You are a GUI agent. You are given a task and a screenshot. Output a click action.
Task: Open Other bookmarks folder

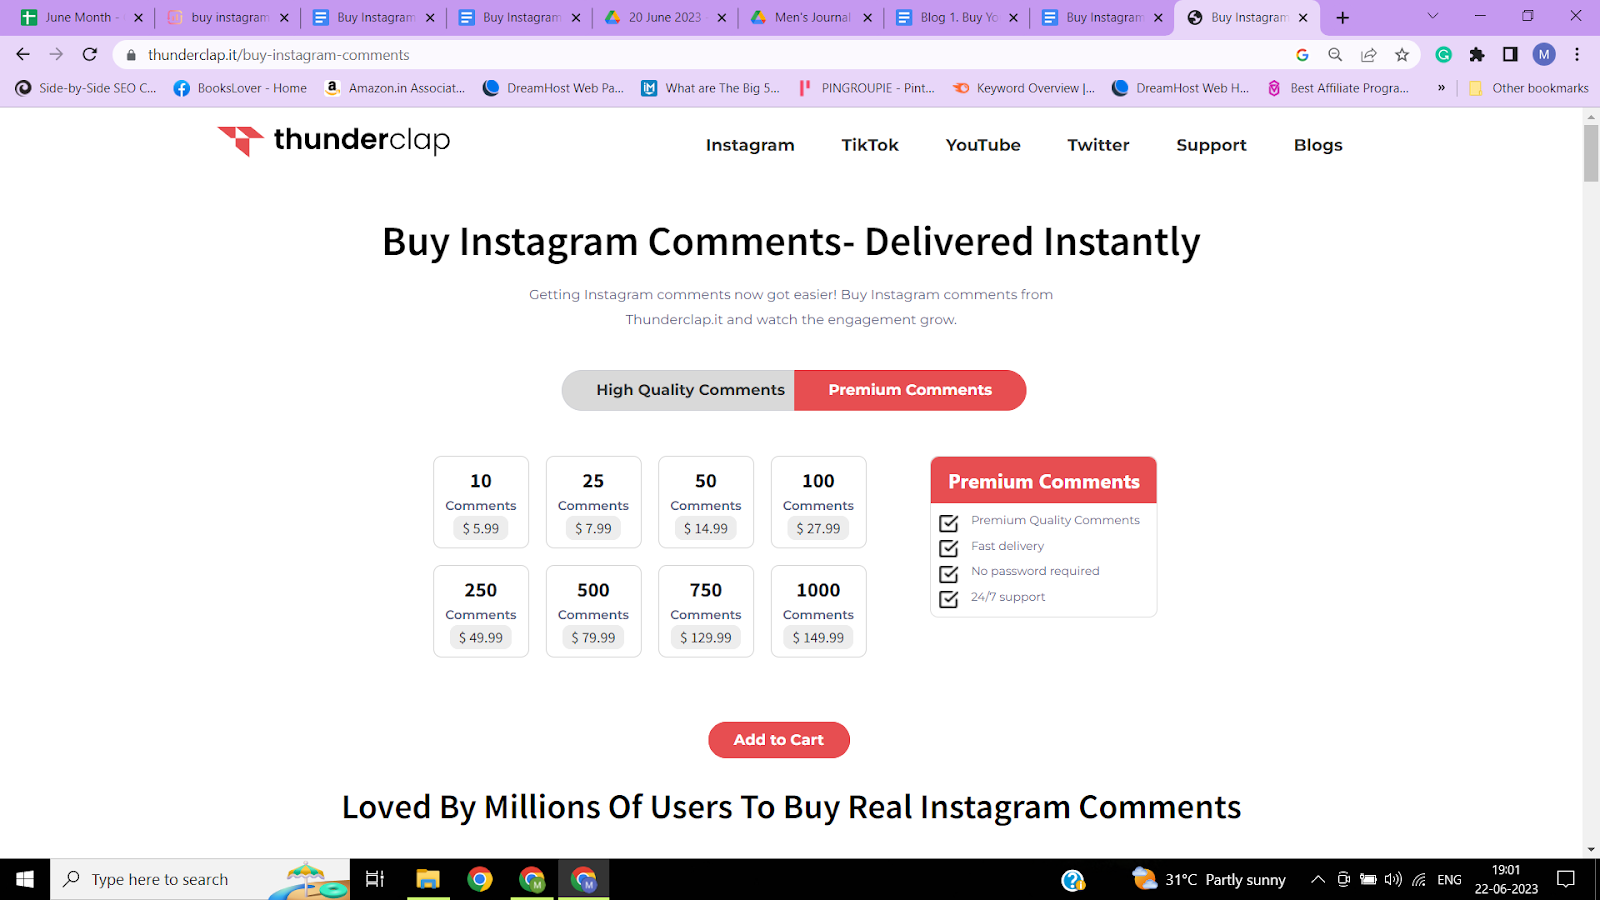point(1528,88)
